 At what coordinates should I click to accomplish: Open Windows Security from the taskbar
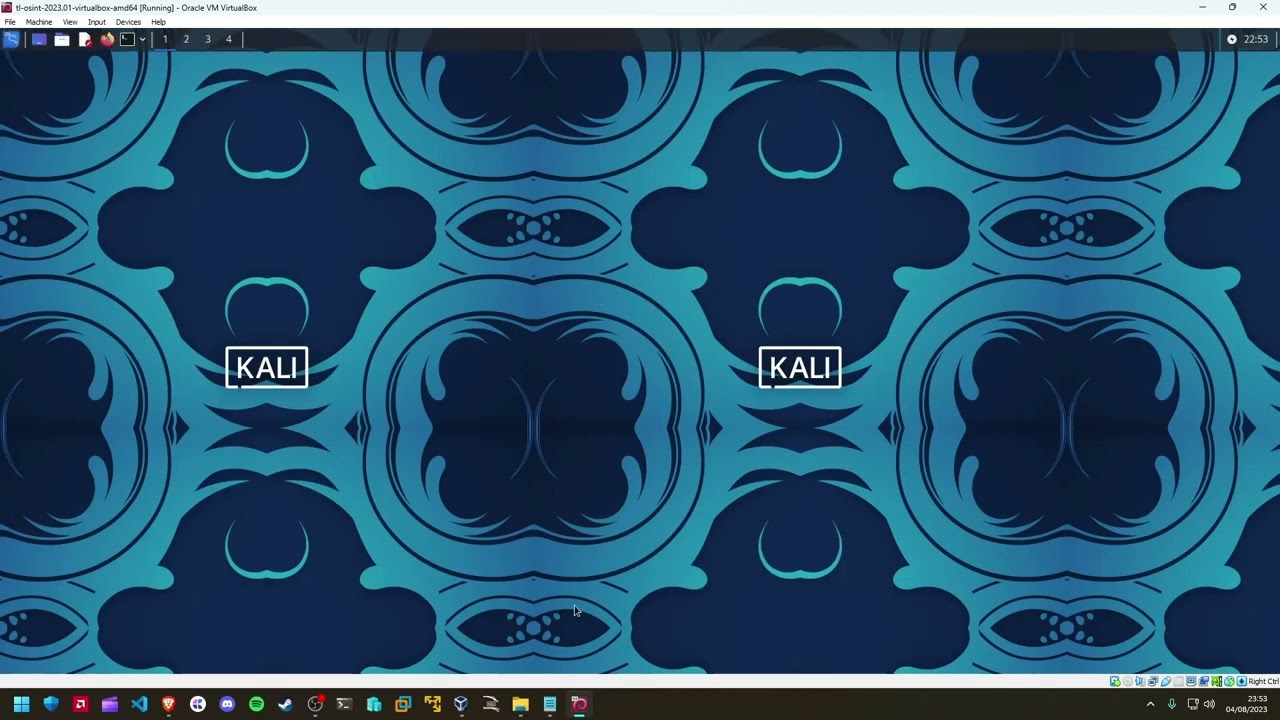pyautogui.click(x=51, y=704)
